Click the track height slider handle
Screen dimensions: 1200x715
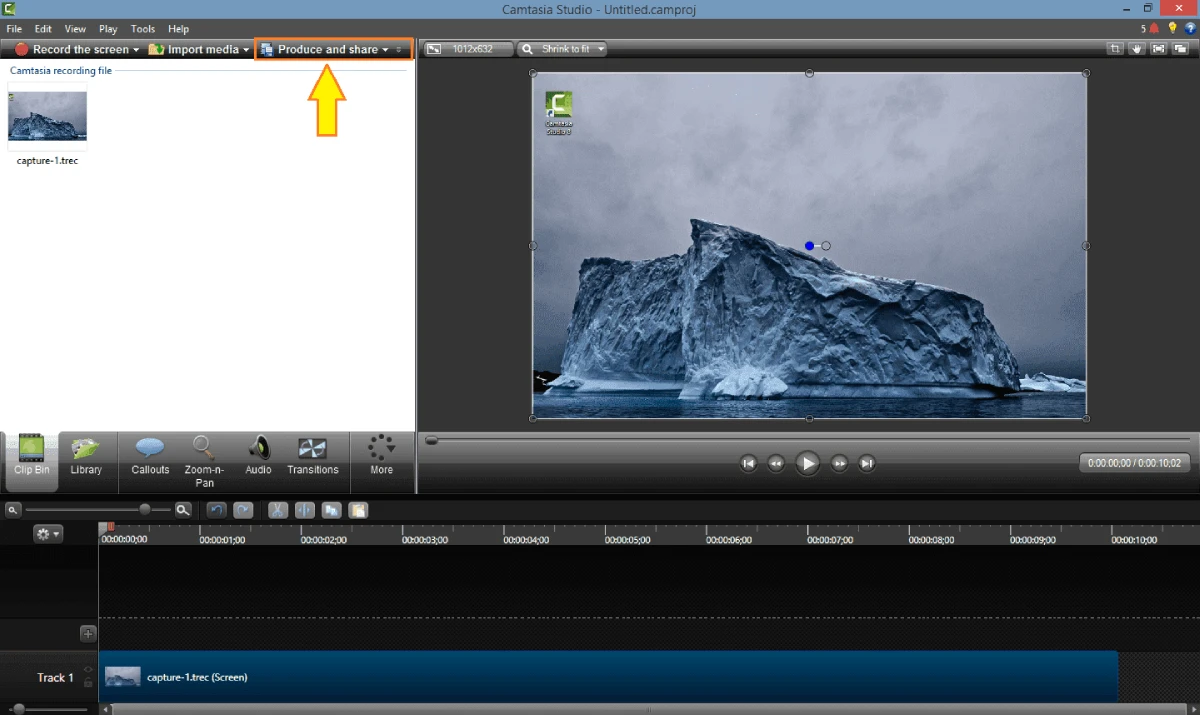point(19,709)
